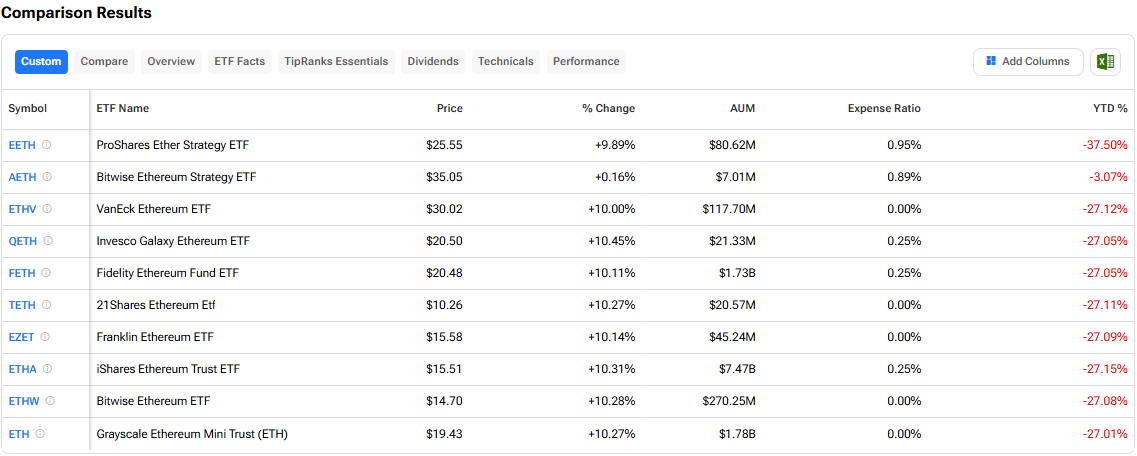Viewport: 1137px width, 456px height.
Task: Open the AETH symbol link
Action: click(x=22, y=177)
